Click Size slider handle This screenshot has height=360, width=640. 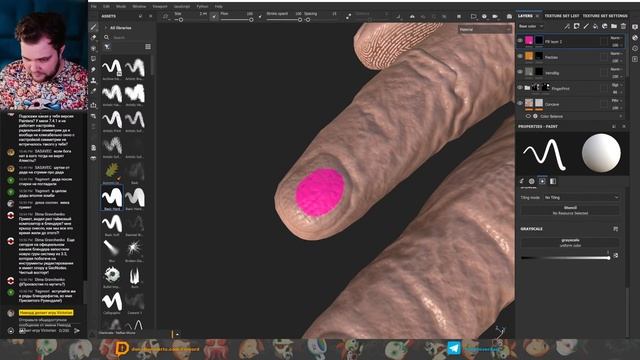[x=181, y=20]
